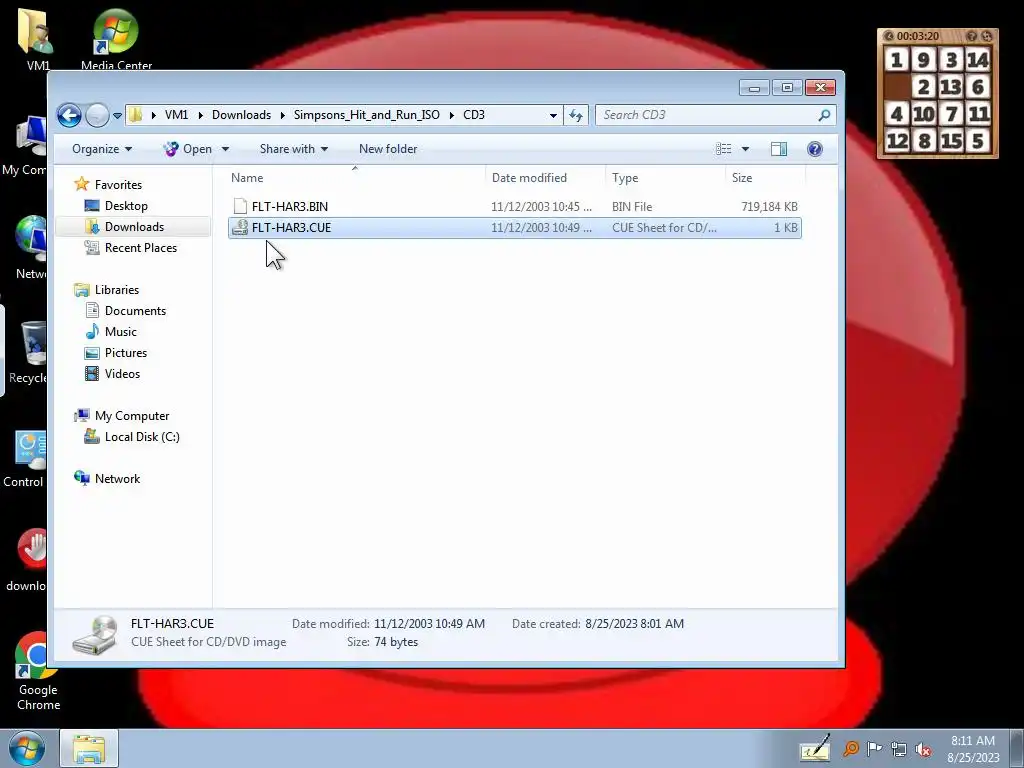1024x768 pixels.
Task: Sort by the Date modified column
Action: pyautogui.click(x=545, y=178)
